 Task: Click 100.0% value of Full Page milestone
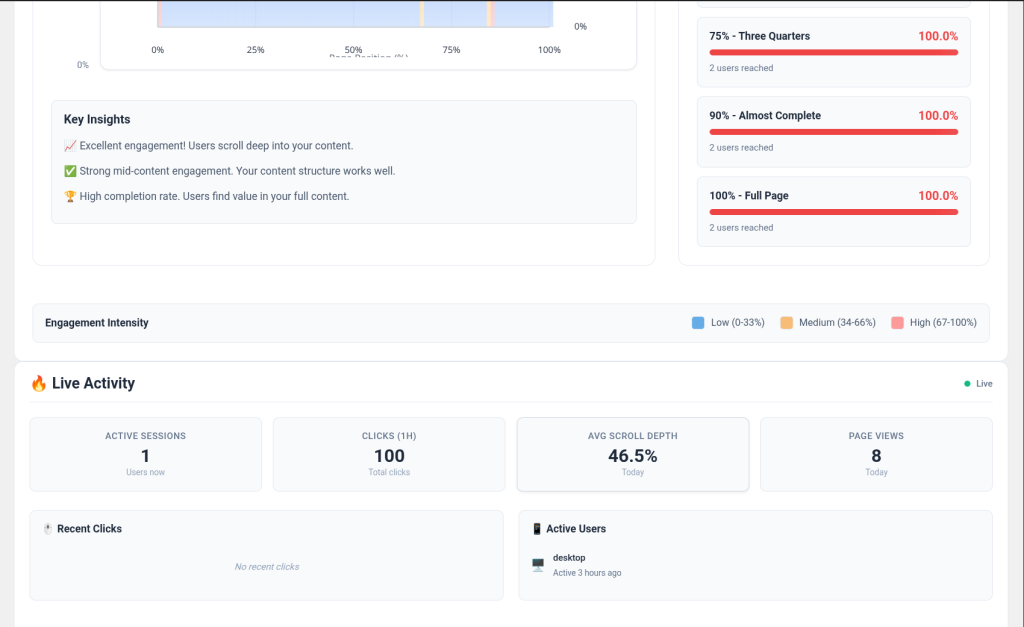click(938, 195)
